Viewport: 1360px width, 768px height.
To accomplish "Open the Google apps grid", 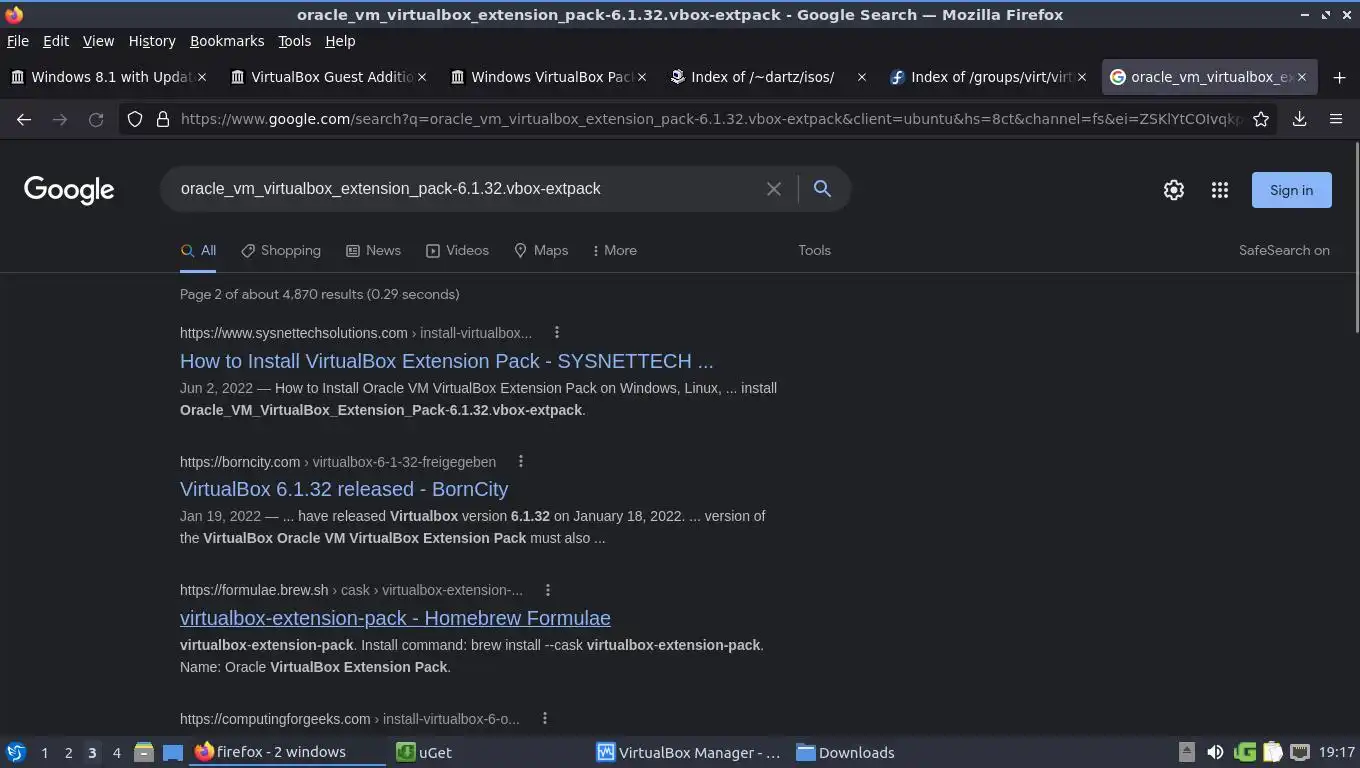I will [1219, 190].
